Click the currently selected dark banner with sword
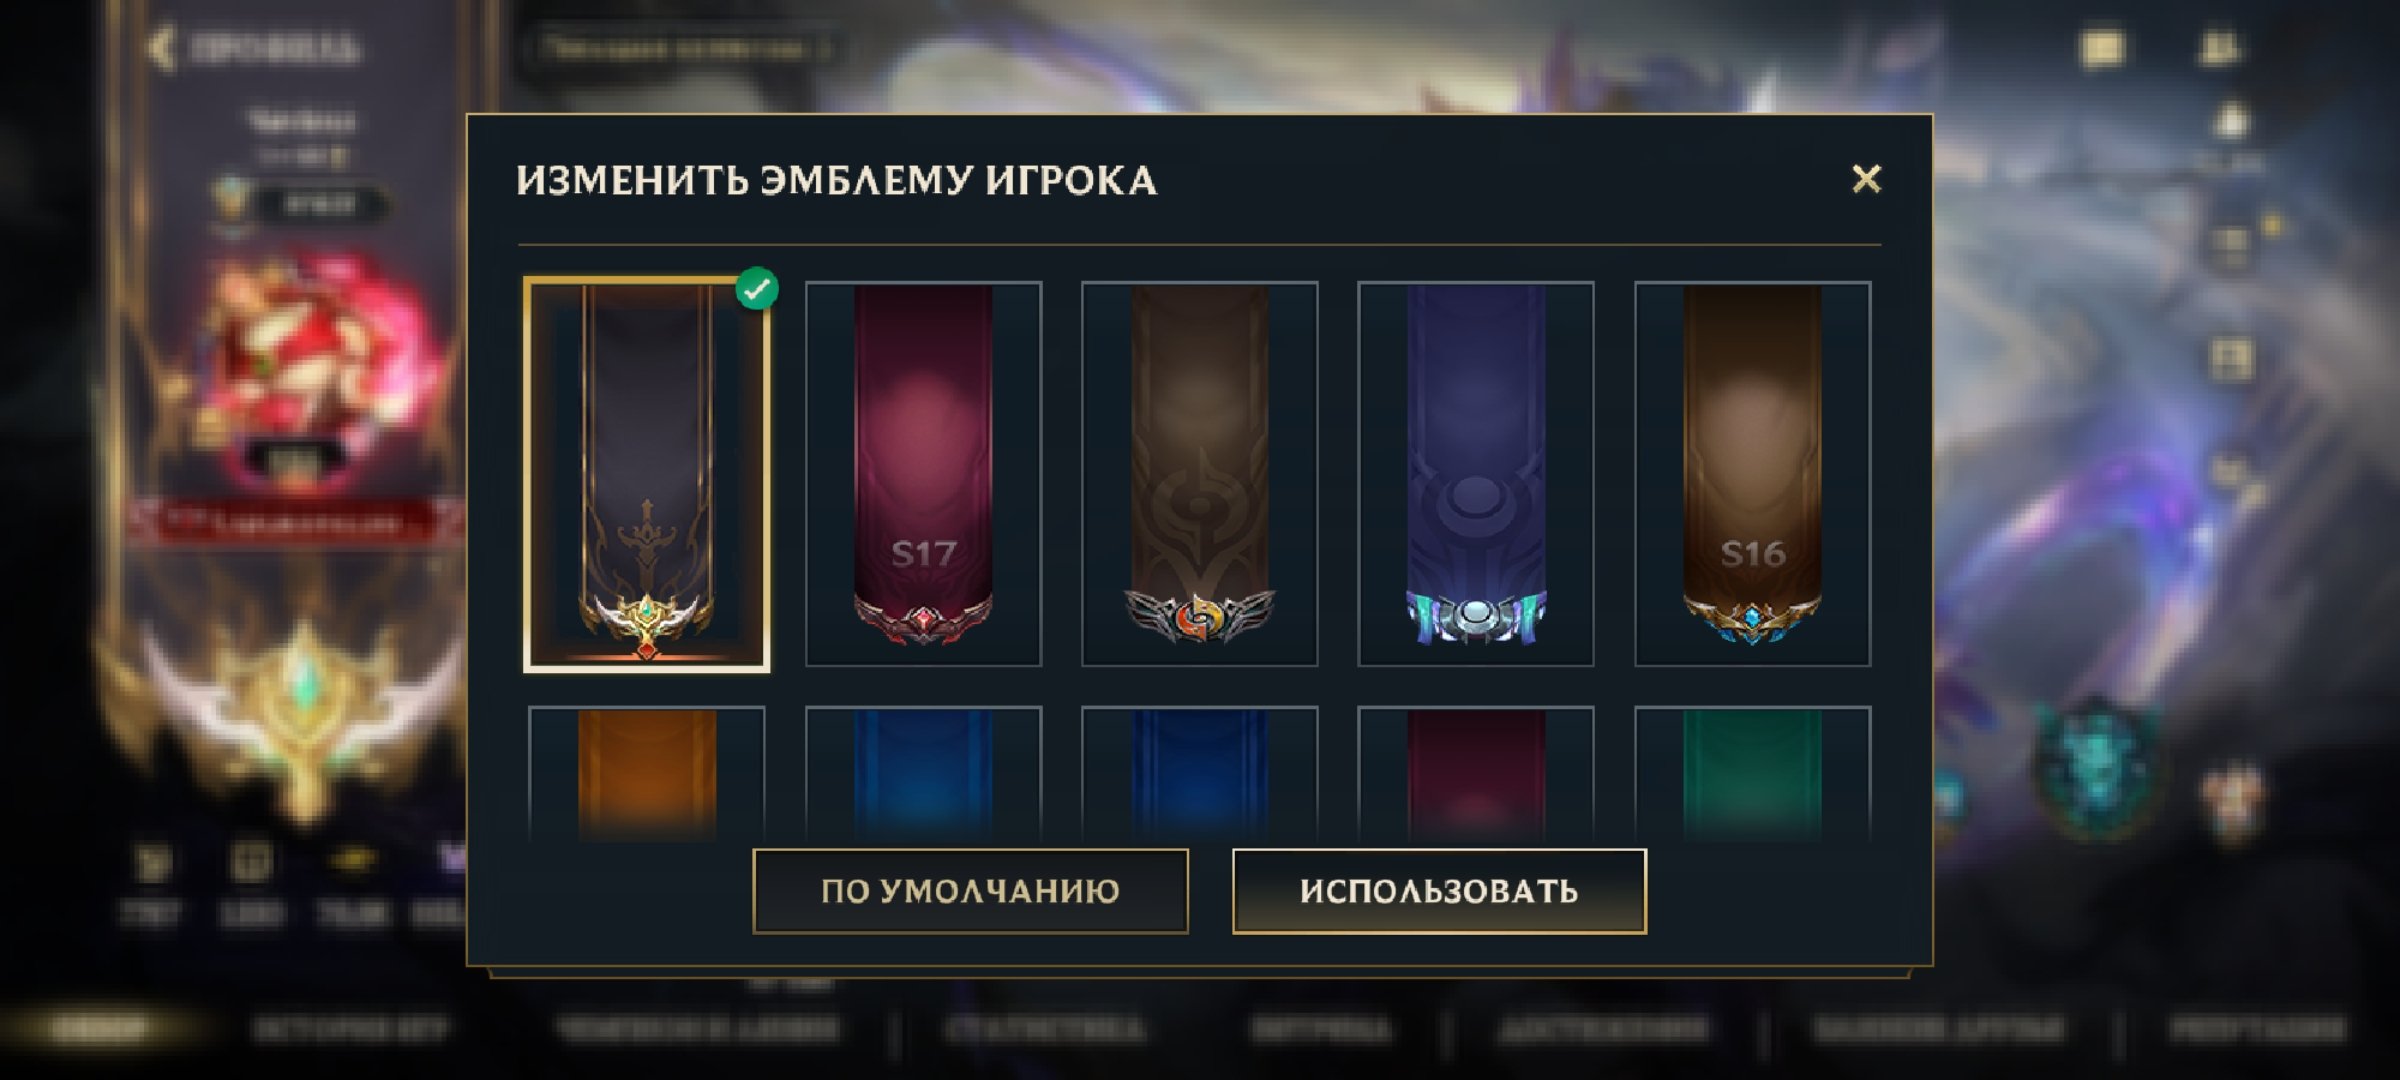Viewport: 2400px width, 1080px height. 647,474
